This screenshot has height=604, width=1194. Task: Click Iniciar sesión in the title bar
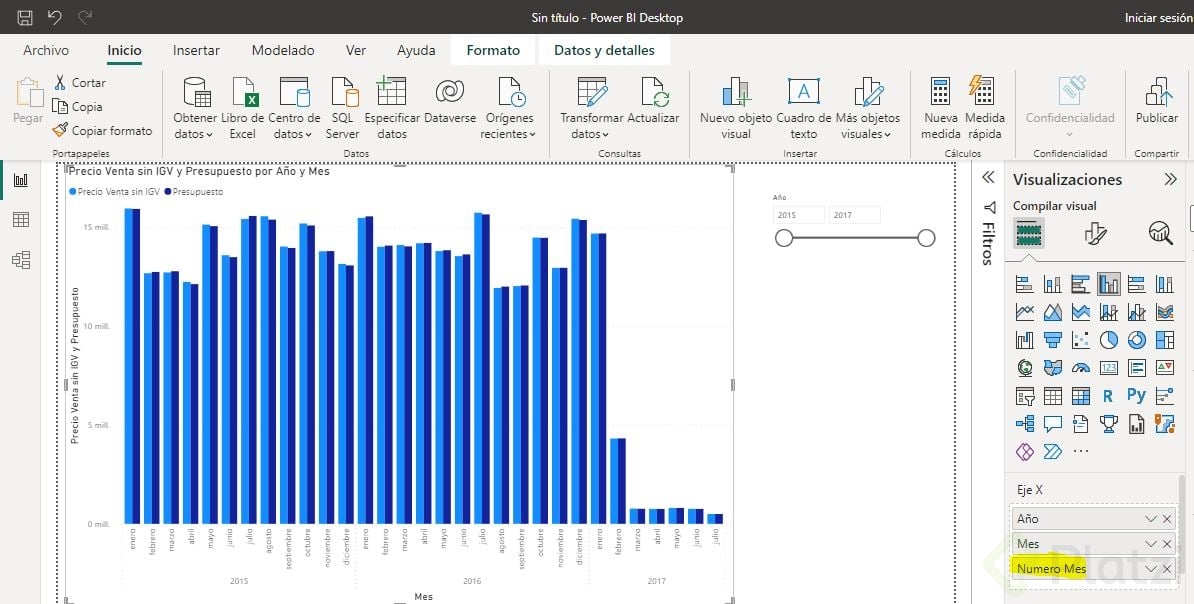[x=1157, y=18]
